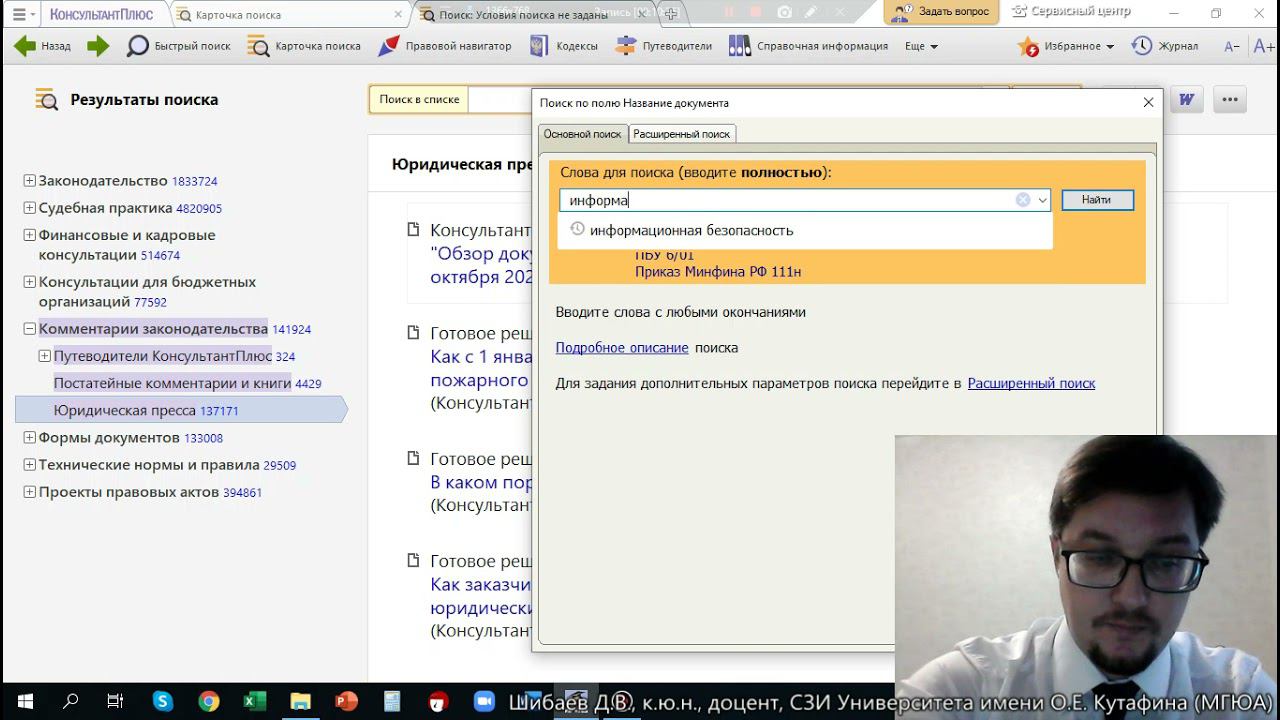Open Карточка поиска from the toolbar

(304, 46)
